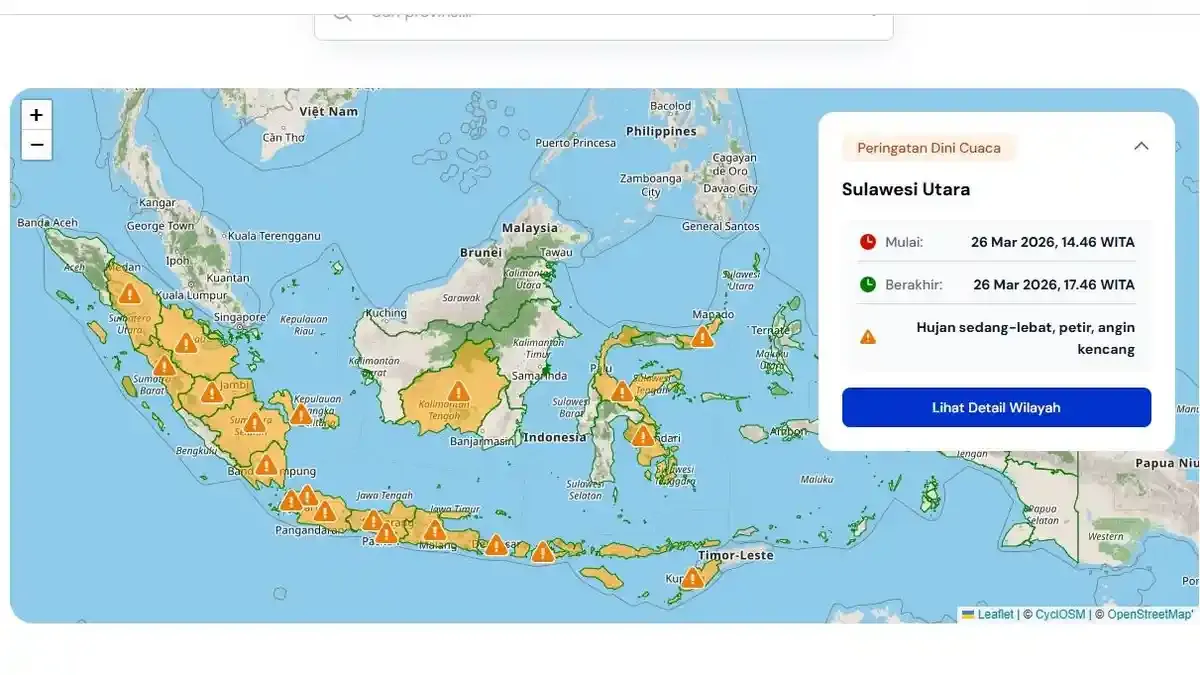
Task: Click the Tawau map label
Action: [556, 253]
